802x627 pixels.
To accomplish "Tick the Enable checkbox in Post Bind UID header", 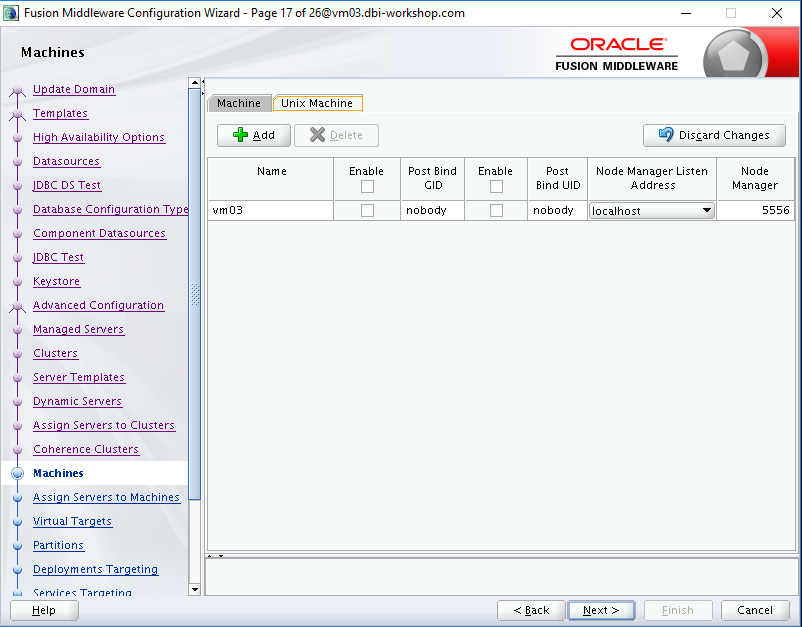I will click(x=496, y=187).
